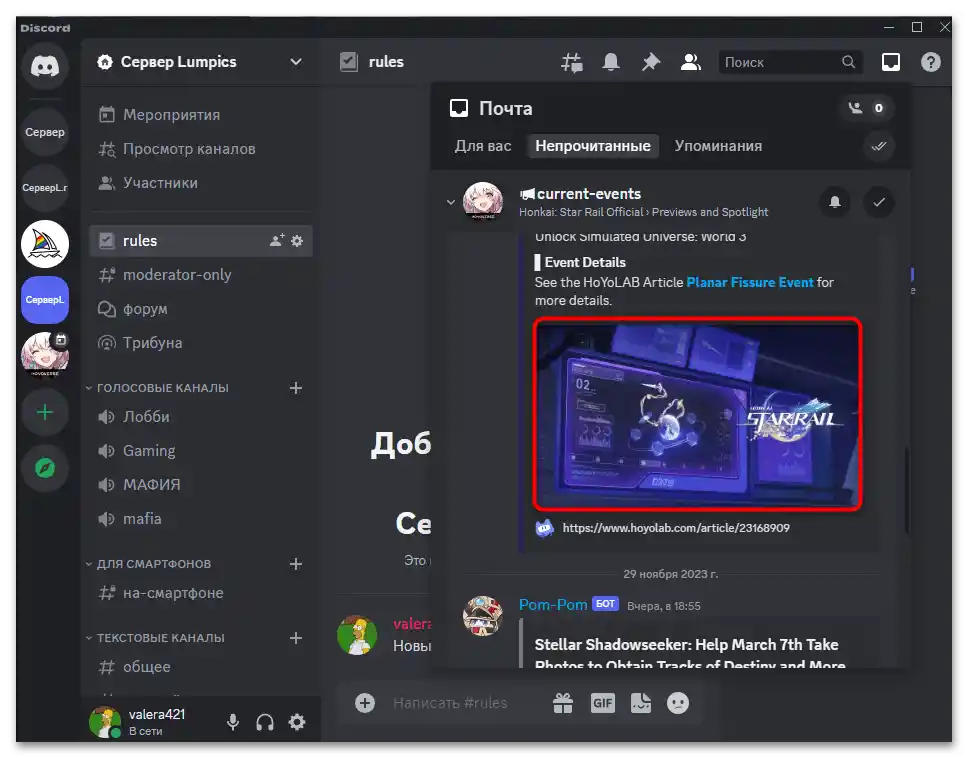The image size is (968, 758).
Task: Open the sticker picker icon
Action: coord(641,703)
